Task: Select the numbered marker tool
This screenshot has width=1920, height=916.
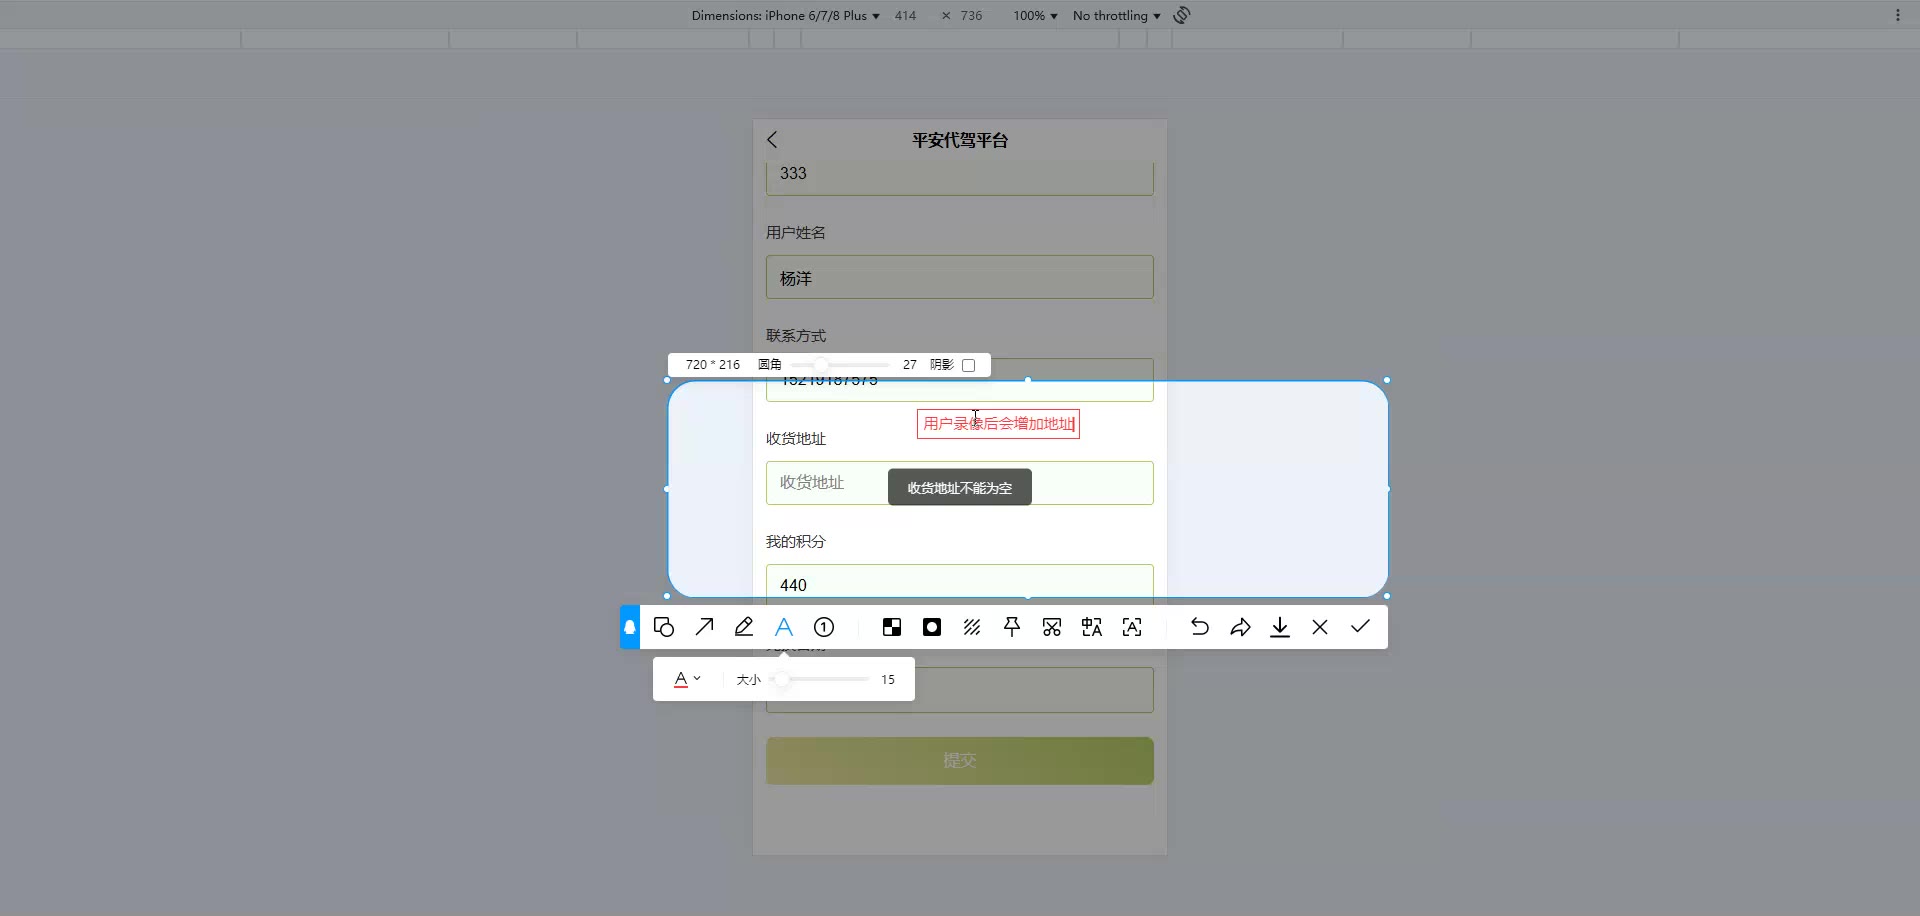Action: (824, 627)
